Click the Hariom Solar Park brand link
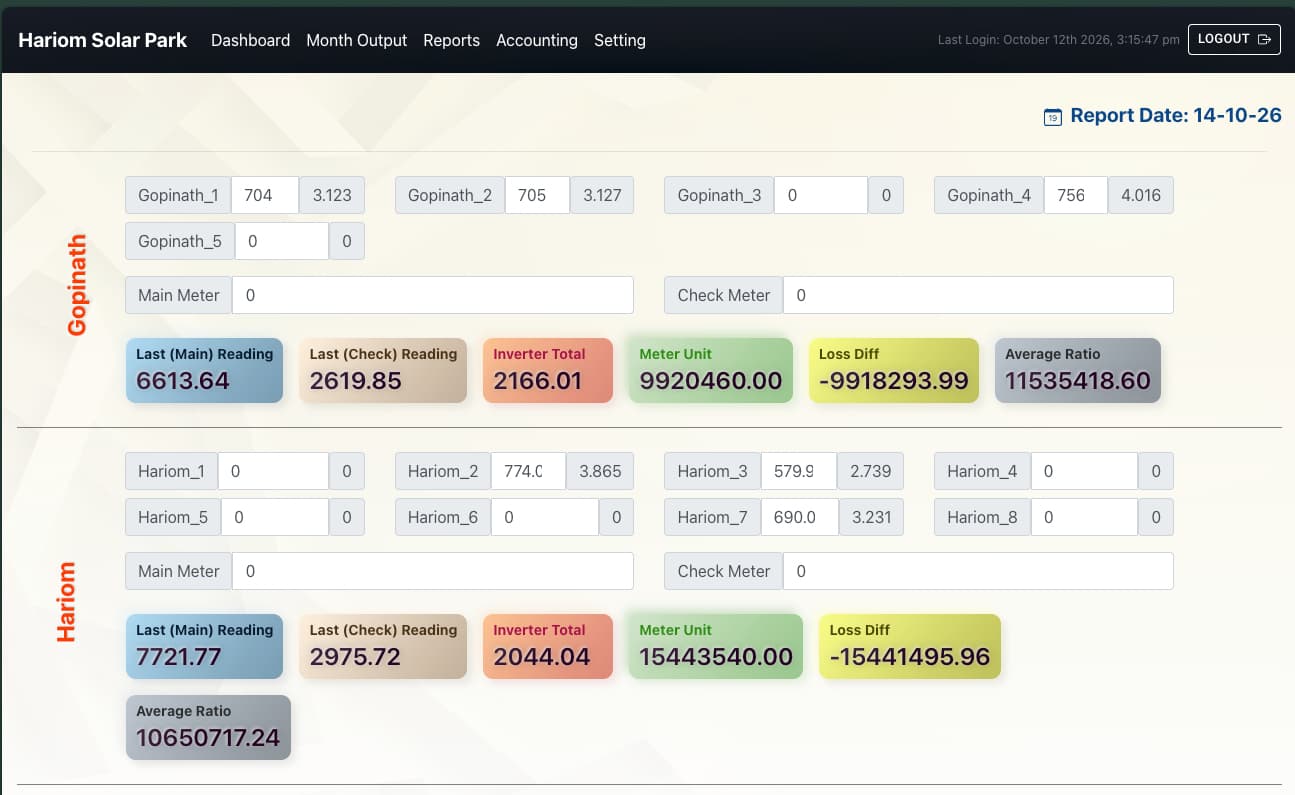Screen dimensions: 1295x795 (103, 40)
